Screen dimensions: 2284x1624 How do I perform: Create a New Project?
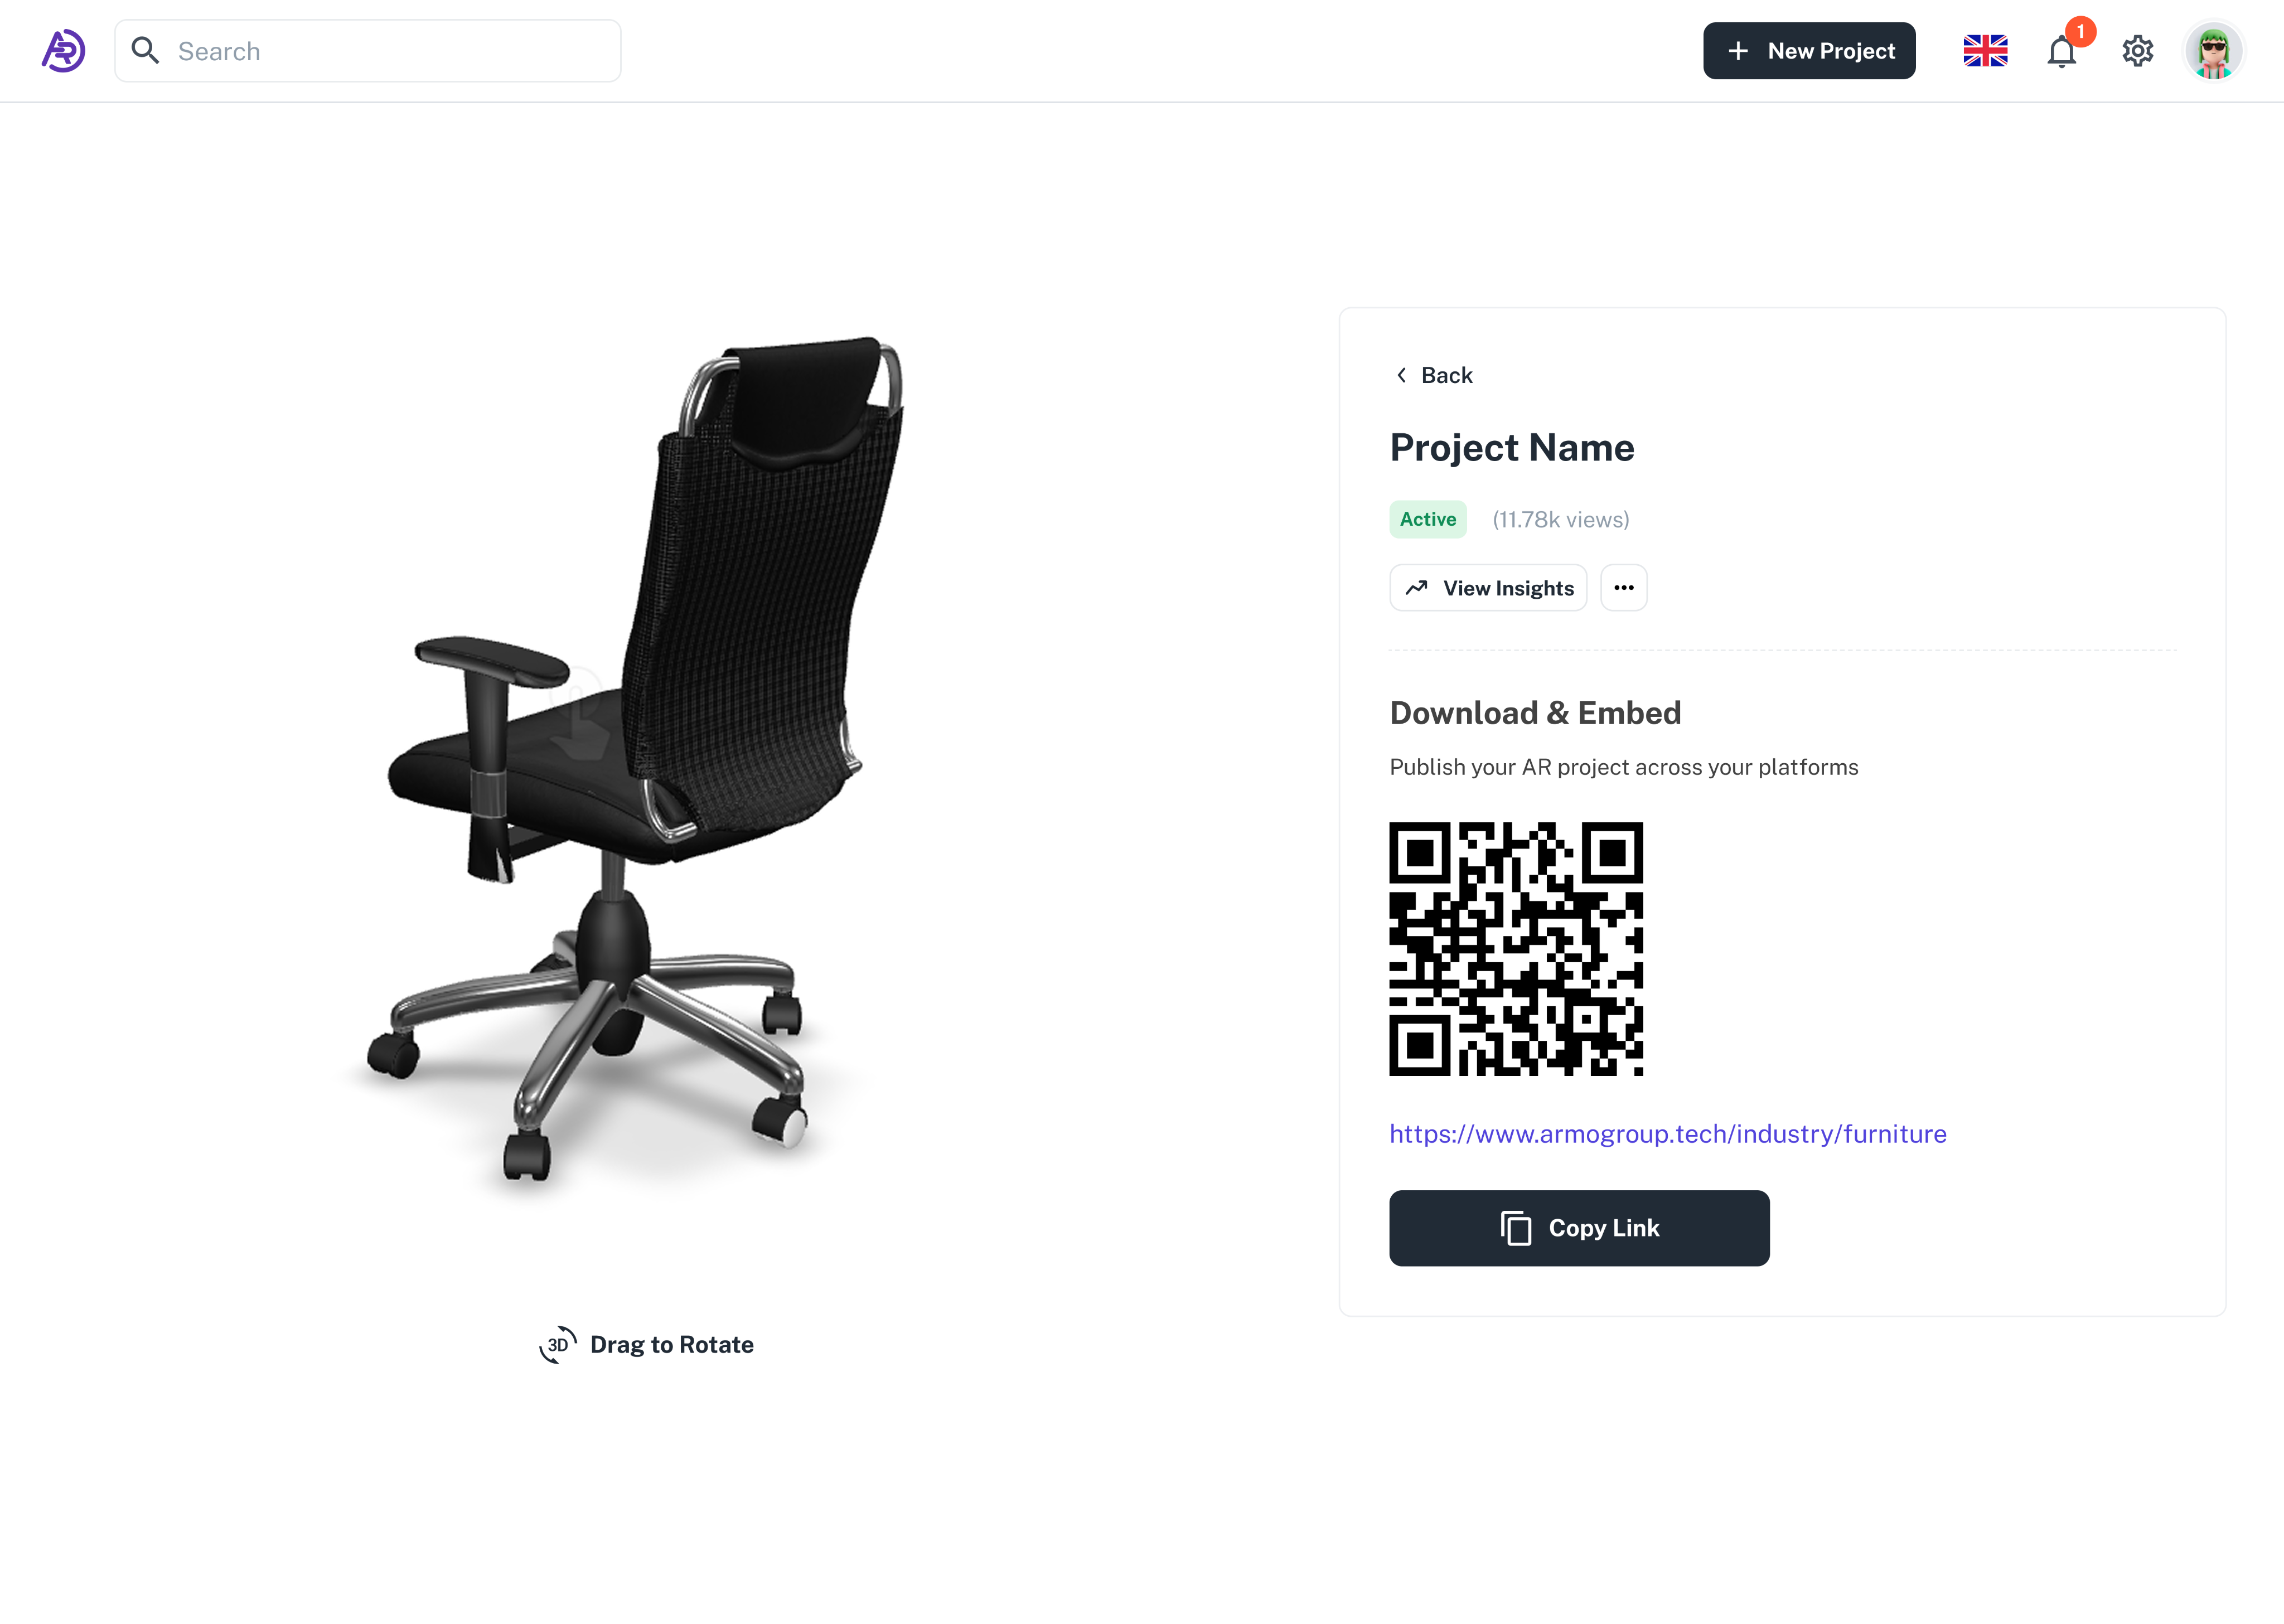click(x=1809, y=51)
